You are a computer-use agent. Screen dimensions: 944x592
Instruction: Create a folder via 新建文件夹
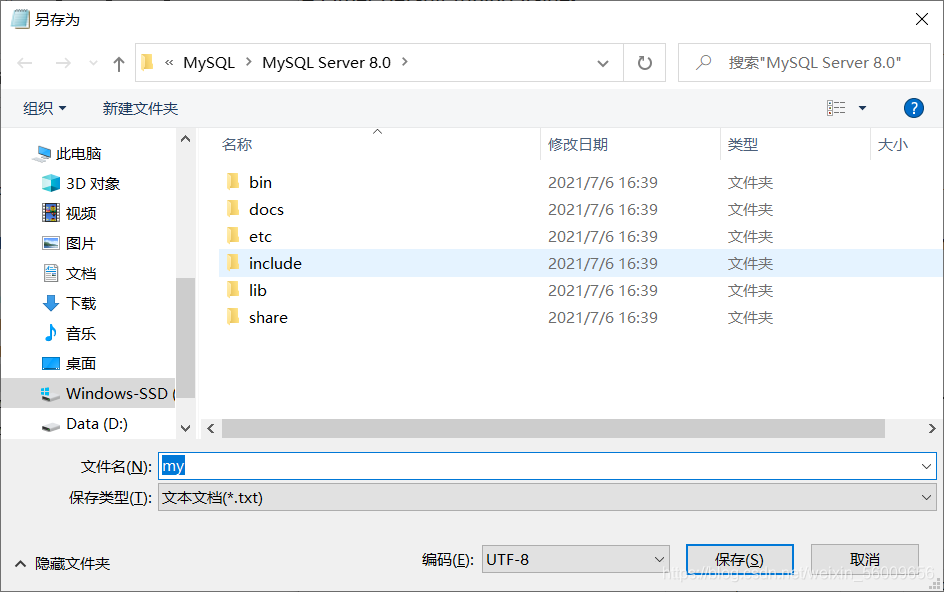(140, 107)
